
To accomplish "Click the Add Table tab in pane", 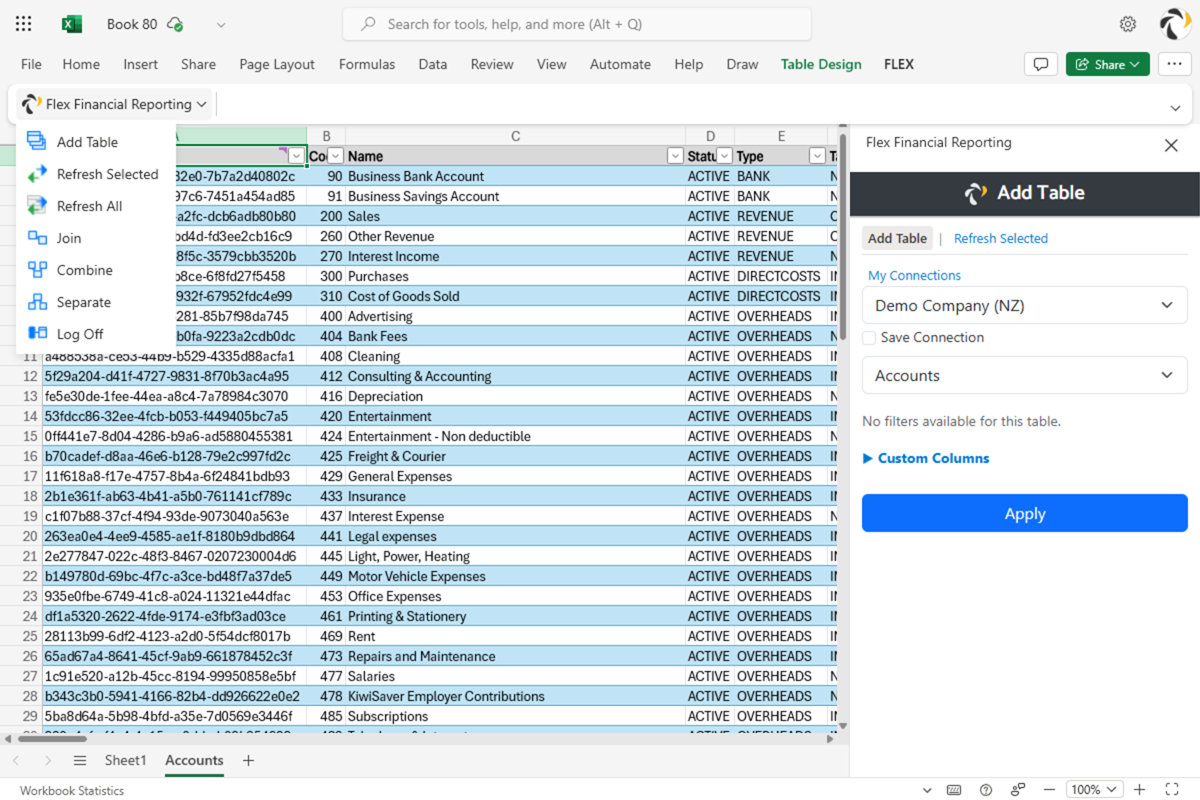I will 897,238.
